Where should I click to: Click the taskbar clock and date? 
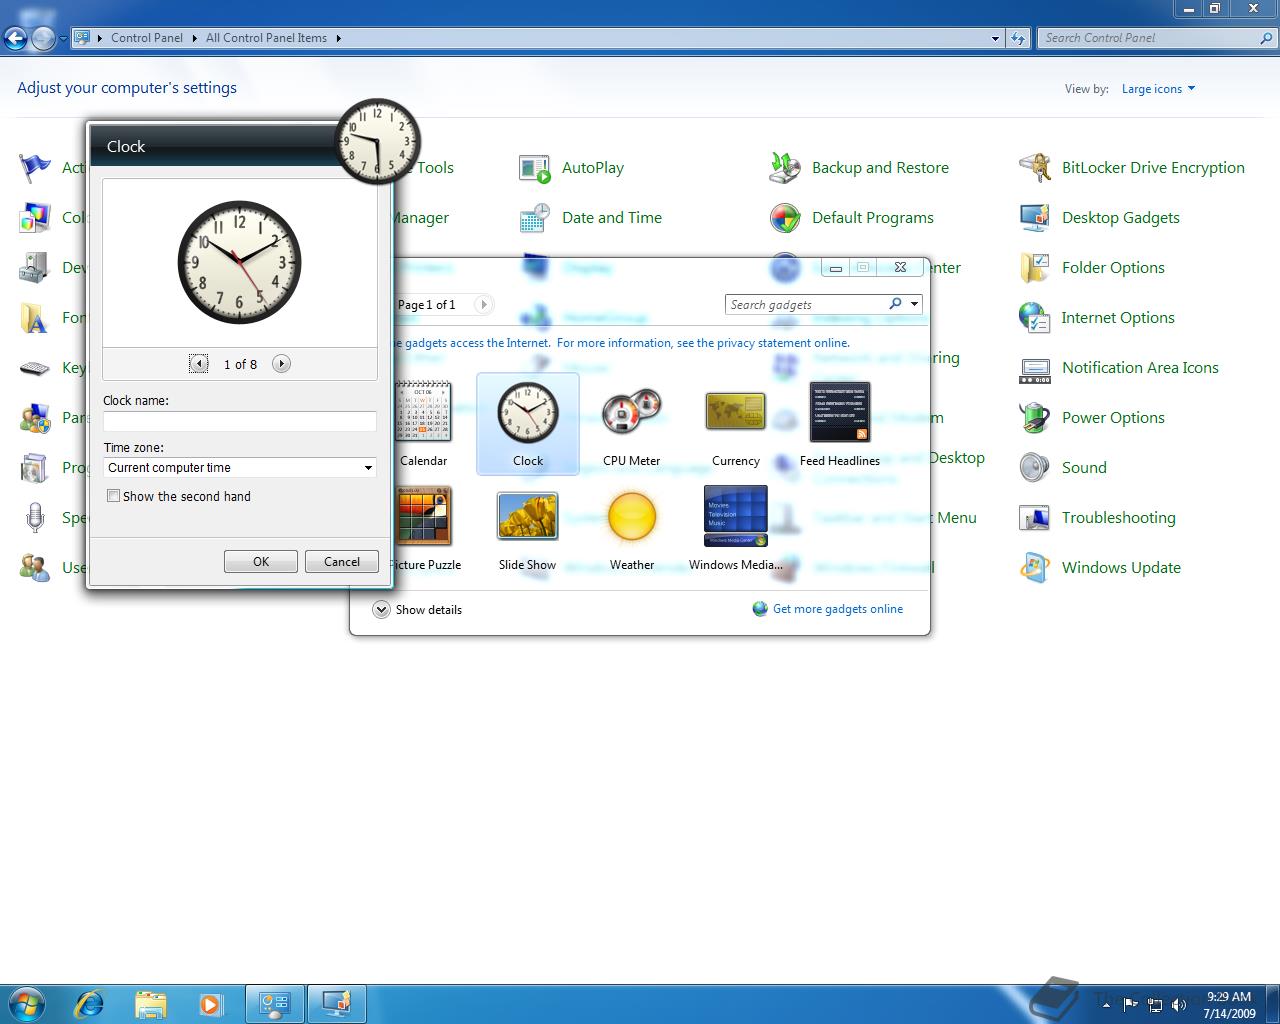(1229, 1005)
